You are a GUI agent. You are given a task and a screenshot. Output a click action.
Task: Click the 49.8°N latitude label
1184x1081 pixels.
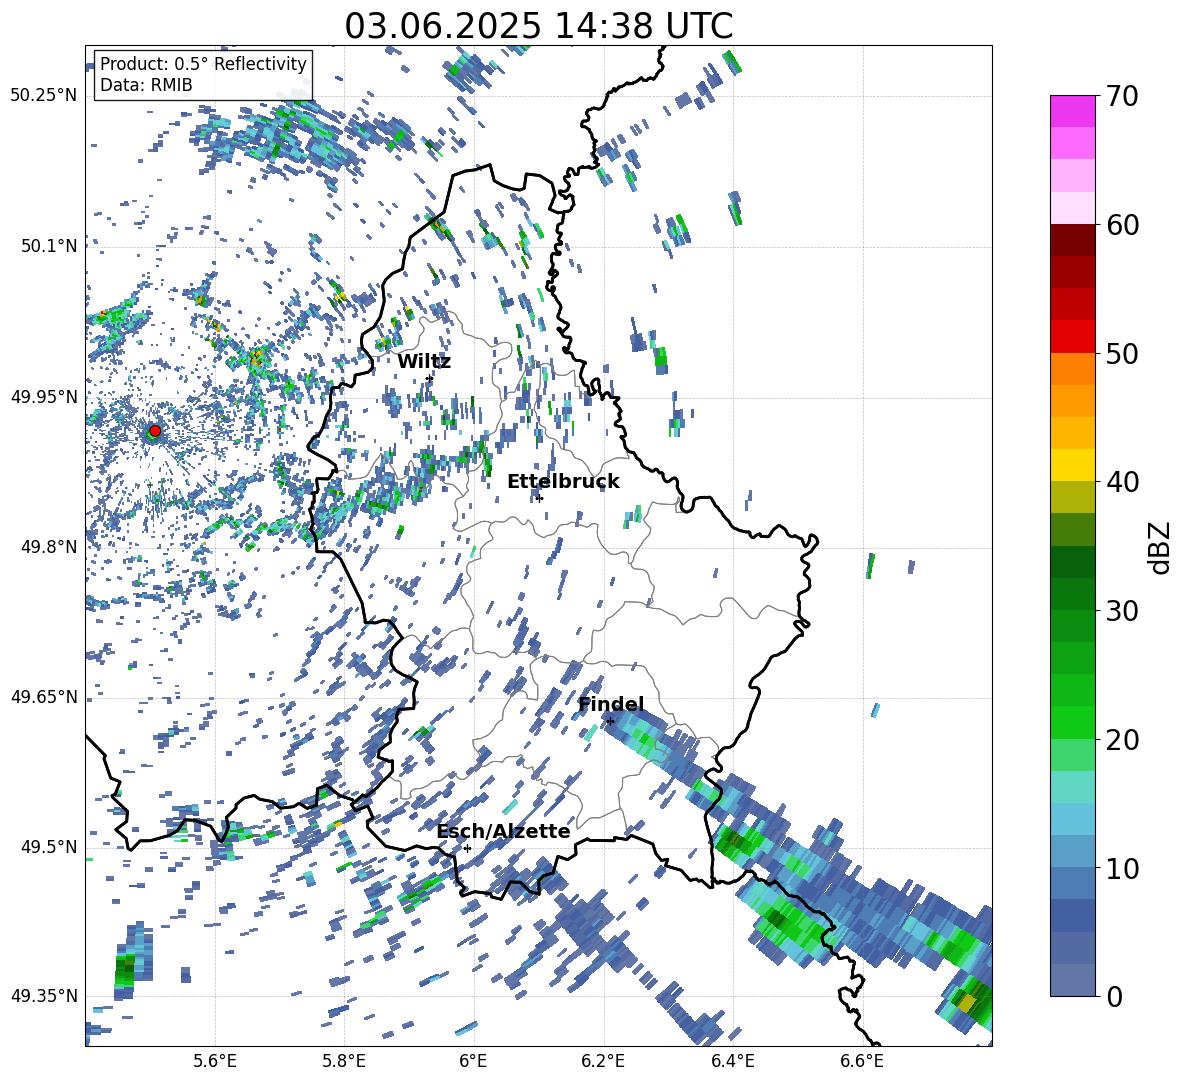[49, 547]
